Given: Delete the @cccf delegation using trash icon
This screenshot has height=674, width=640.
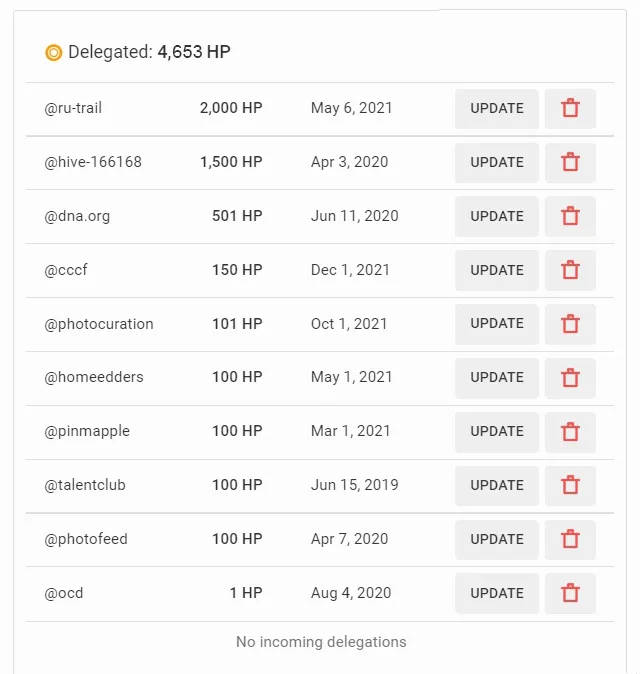Looking at the screenshot, I should point(570,270).
